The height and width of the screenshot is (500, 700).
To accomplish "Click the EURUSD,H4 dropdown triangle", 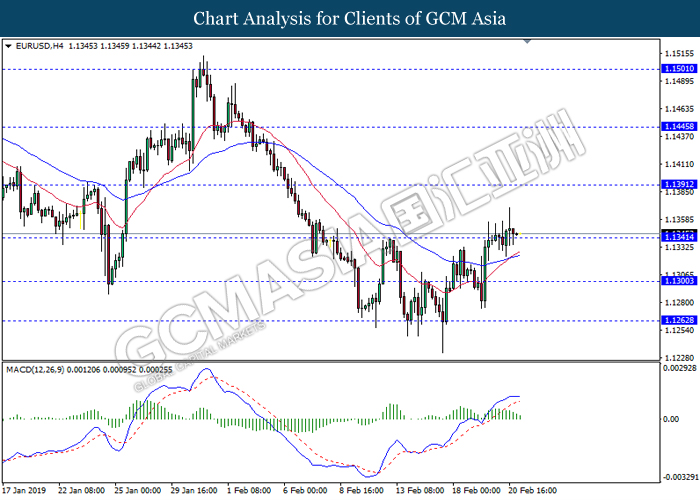I will click(x=8, y=46).
